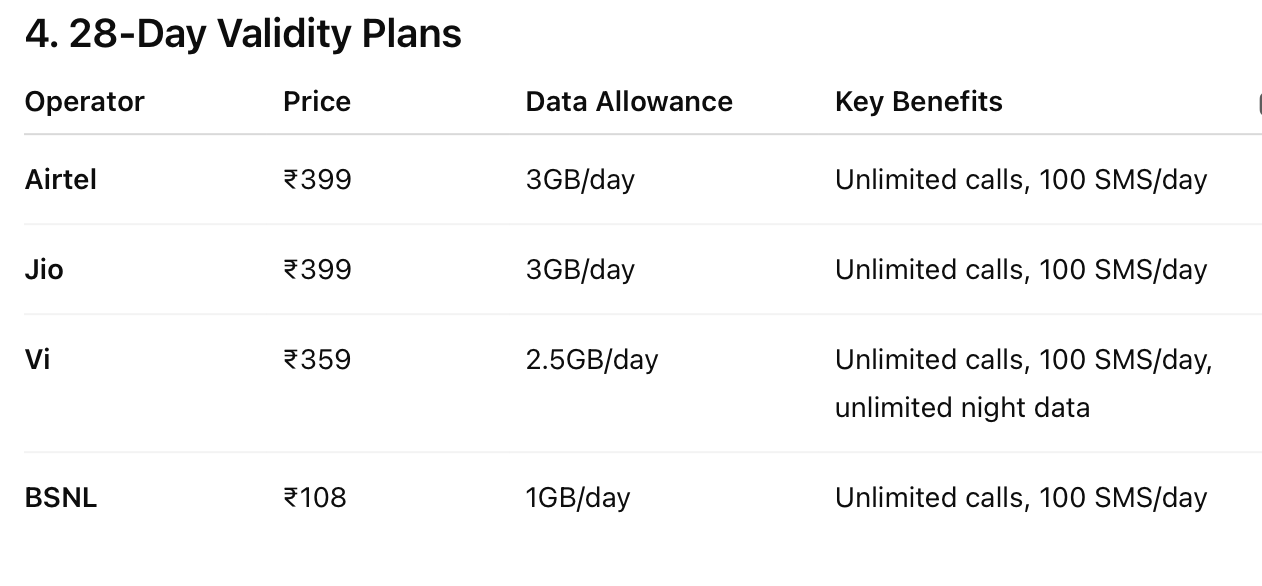Click the ₹108 BSNL price
The height and width of the screenshot is (586, 1262).
tap(315, 498)
